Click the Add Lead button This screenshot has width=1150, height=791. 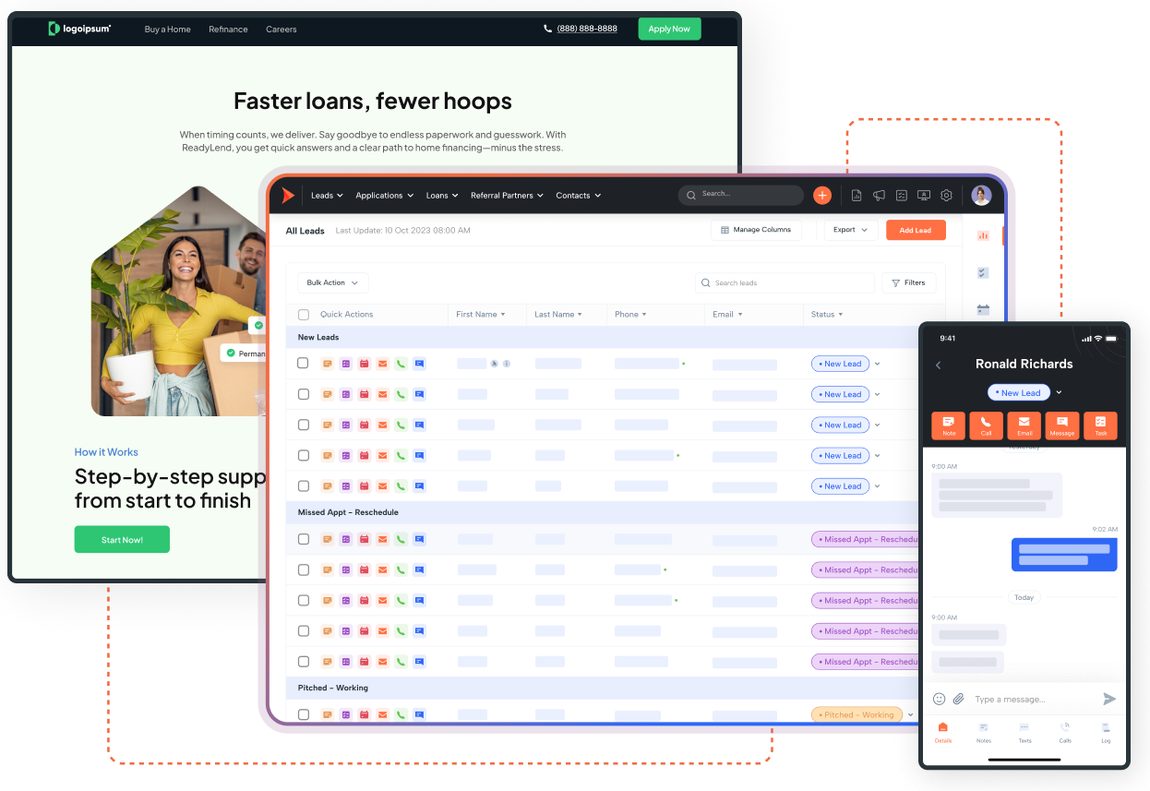[915, 230]
